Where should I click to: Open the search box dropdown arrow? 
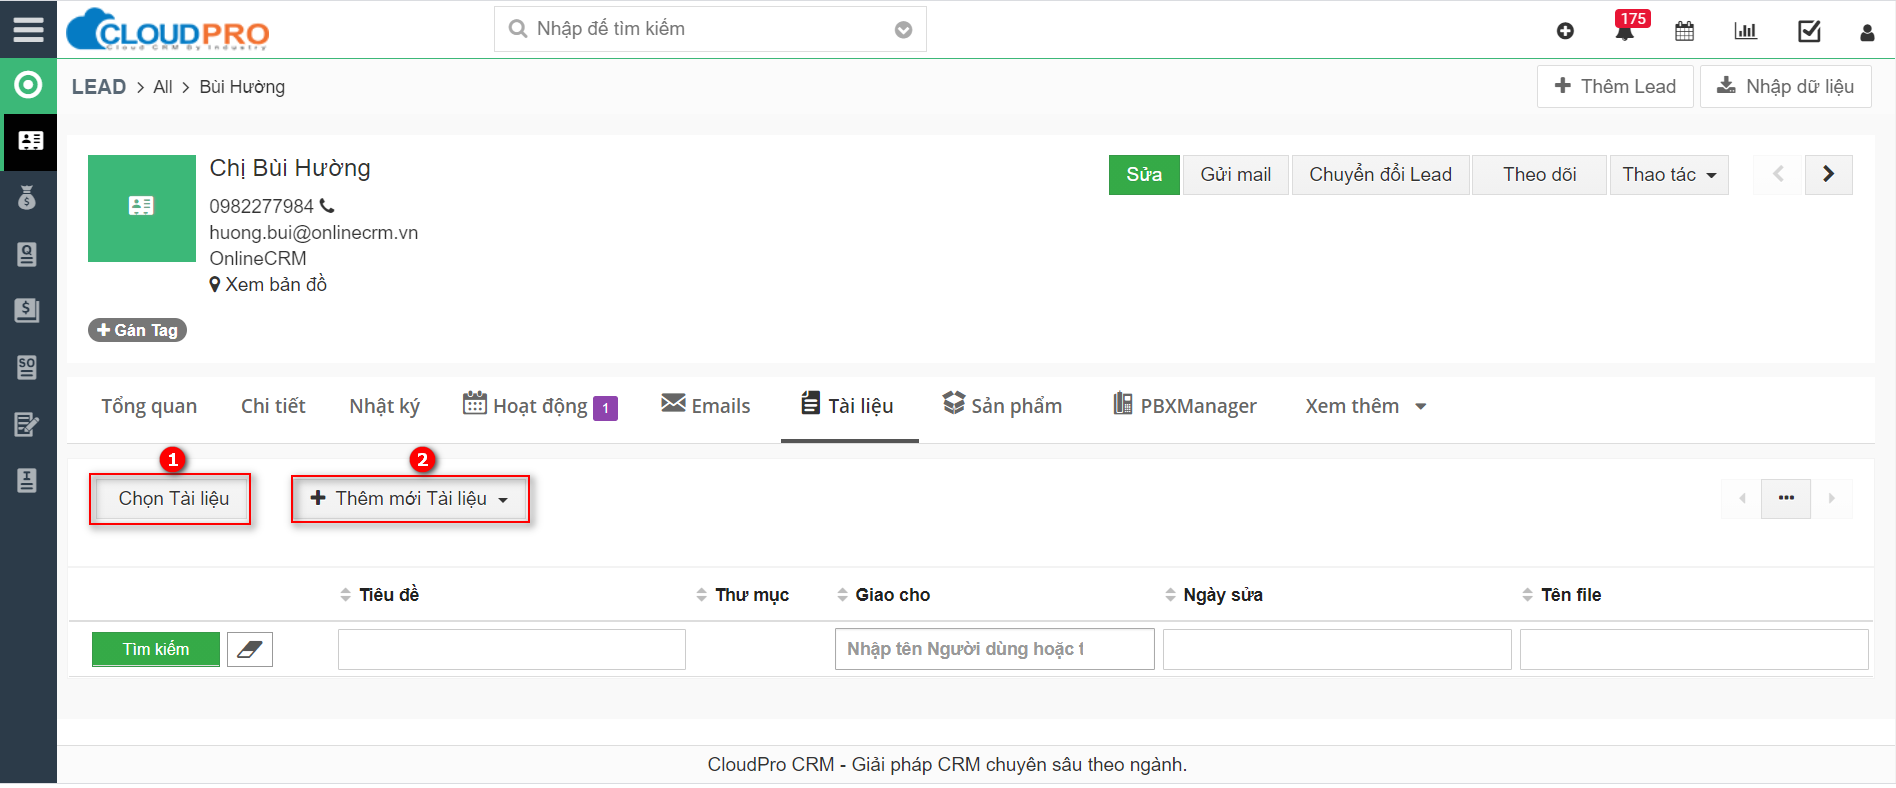point(903,30)
